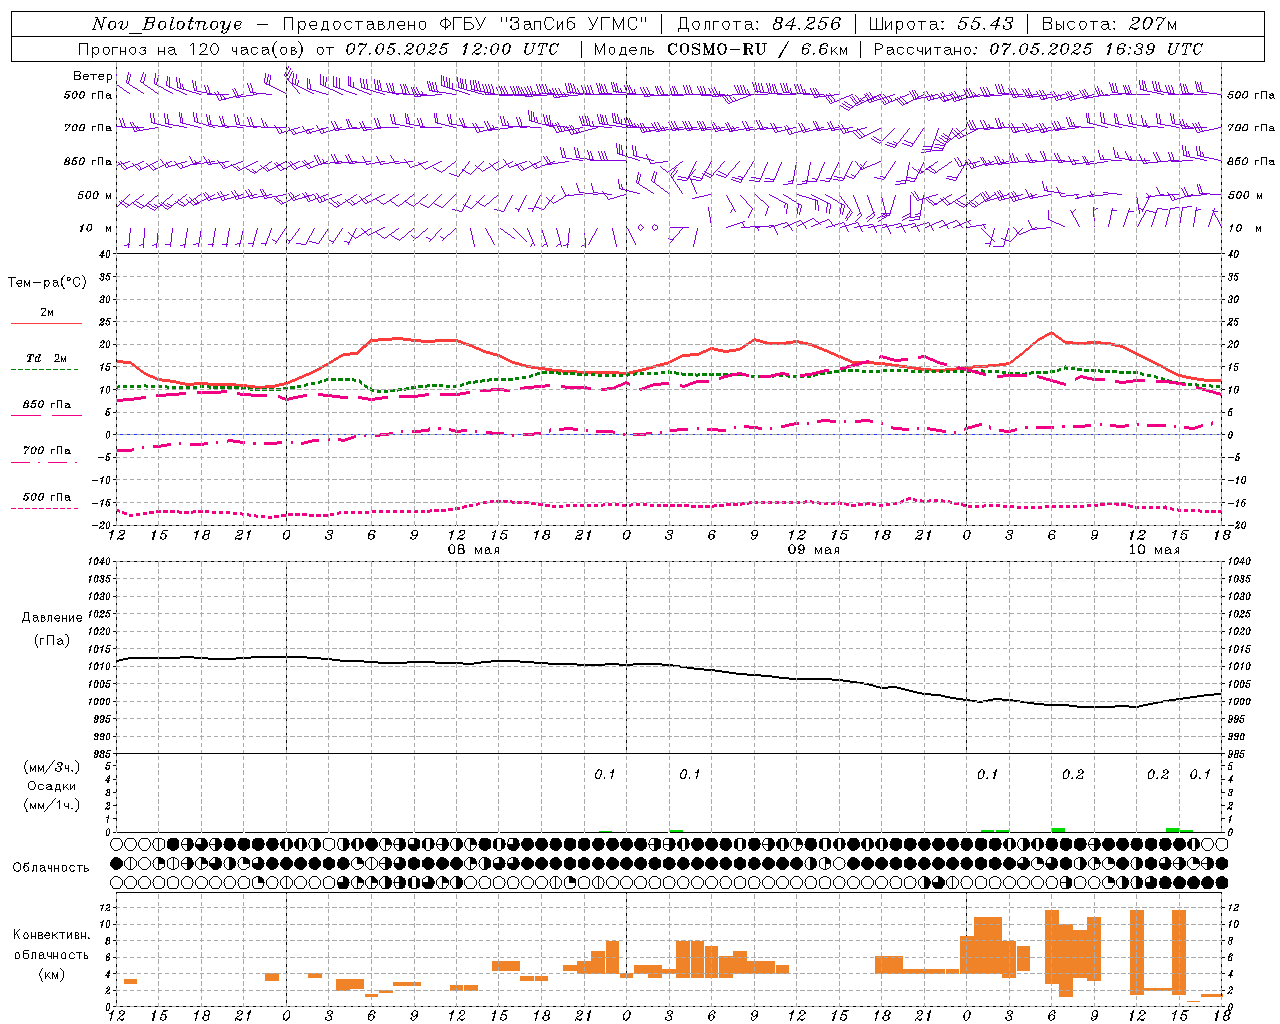Viewport: 1280px width, 1024px height.
Task: Click the Долгота: 84.256 field
Action: tap(759, 24)
